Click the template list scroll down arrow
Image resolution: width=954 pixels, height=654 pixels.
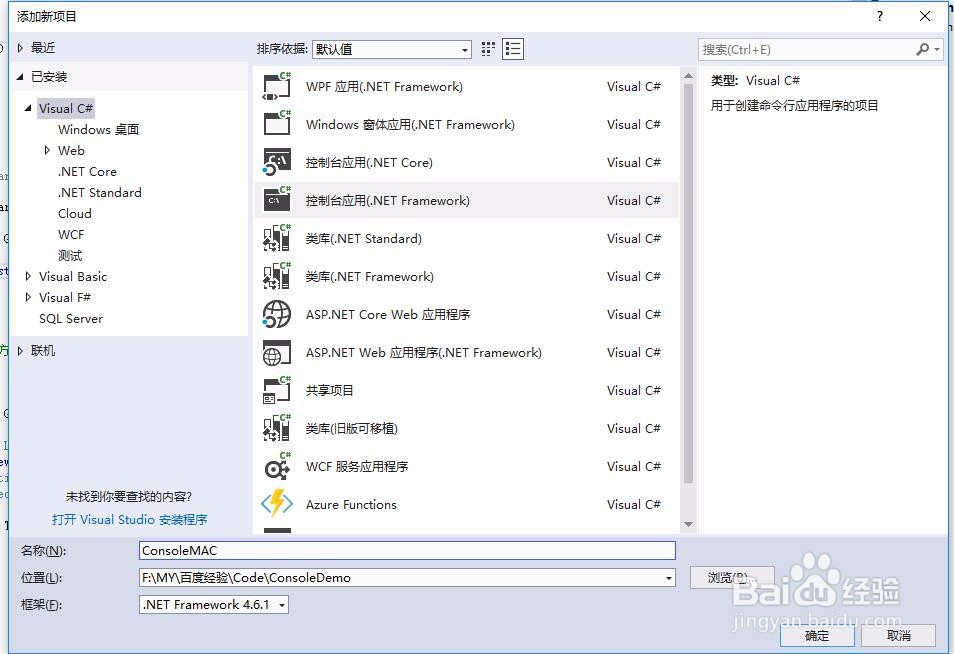(x=689, y=524)
